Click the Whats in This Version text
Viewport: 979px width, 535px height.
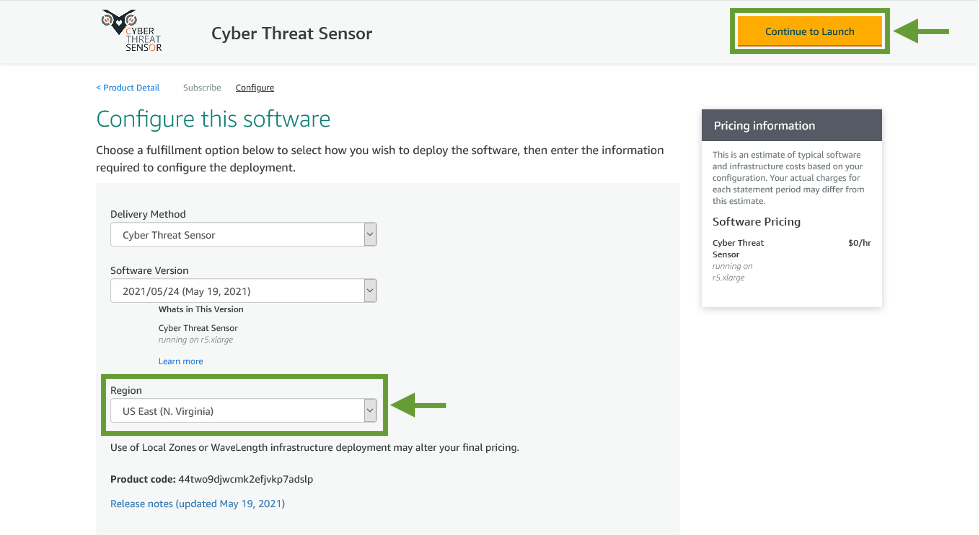[x=200, y=309]
